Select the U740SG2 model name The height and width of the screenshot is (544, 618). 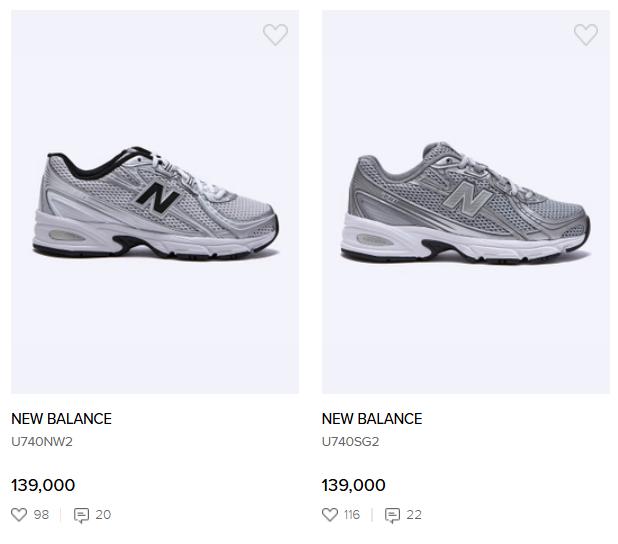click(x=351, y=442)
